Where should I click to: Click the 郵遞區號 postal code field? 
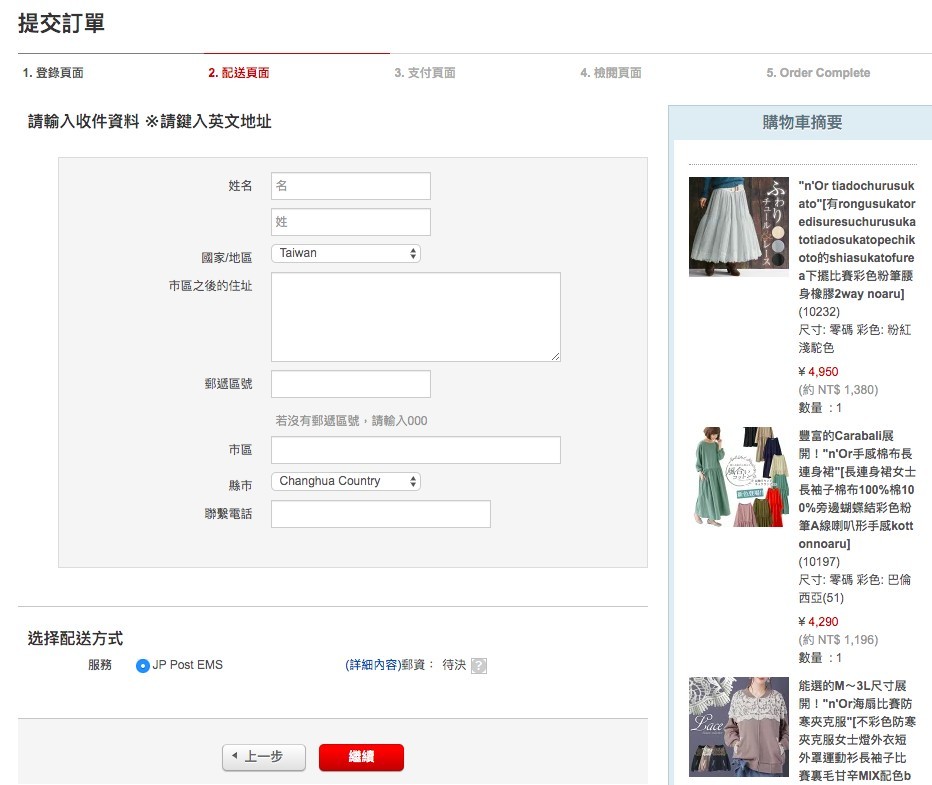350,383
